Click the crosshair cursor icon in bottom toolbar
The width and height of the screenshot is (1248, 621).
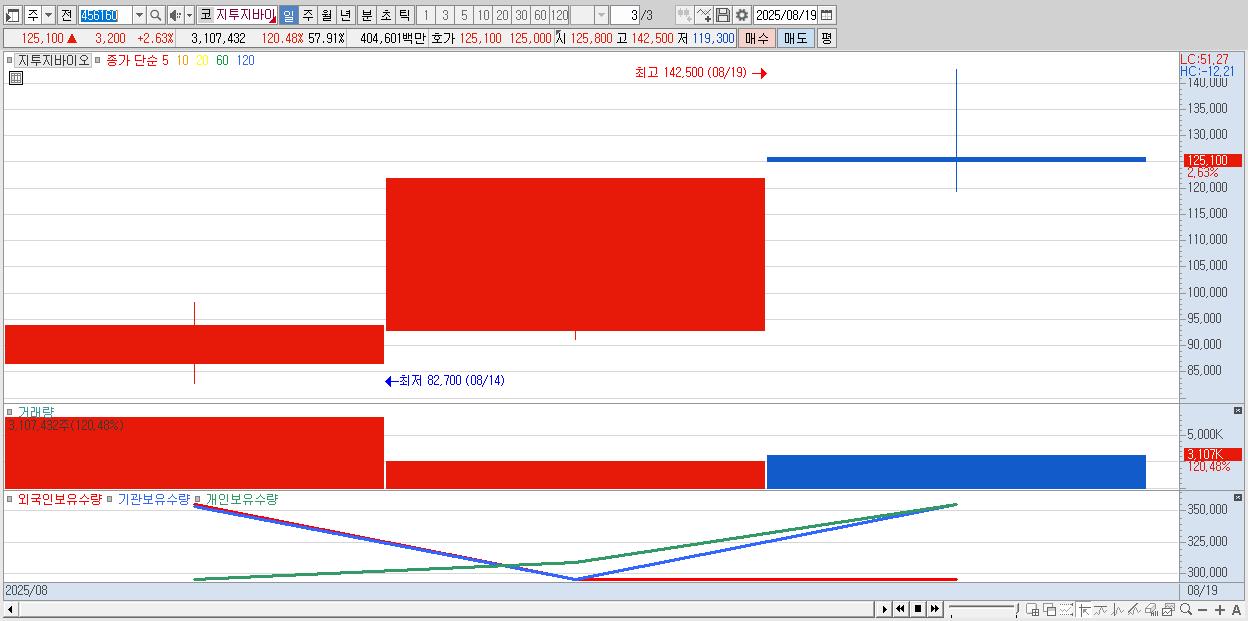click(1085, 609)
